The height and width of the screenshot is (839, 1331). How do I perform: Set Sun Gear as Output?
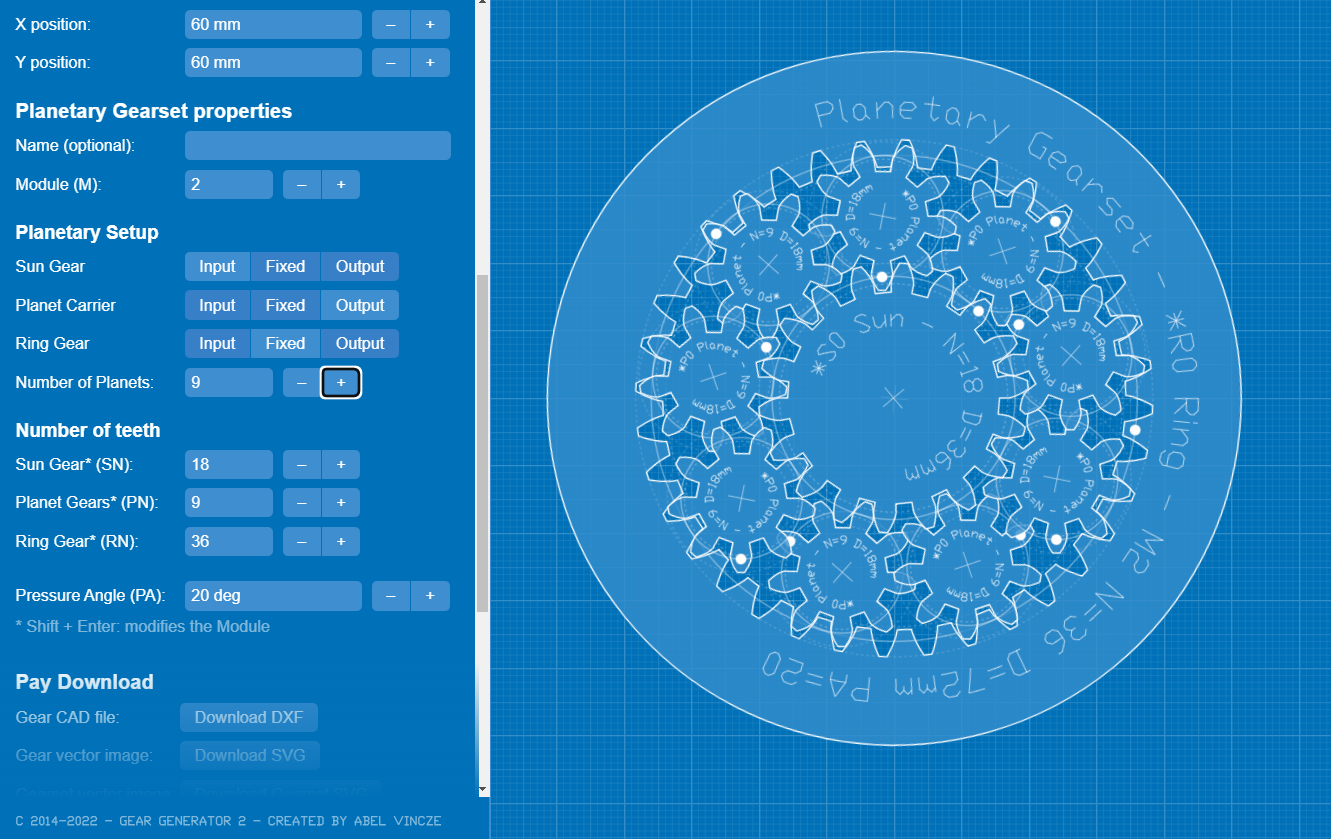360,267
